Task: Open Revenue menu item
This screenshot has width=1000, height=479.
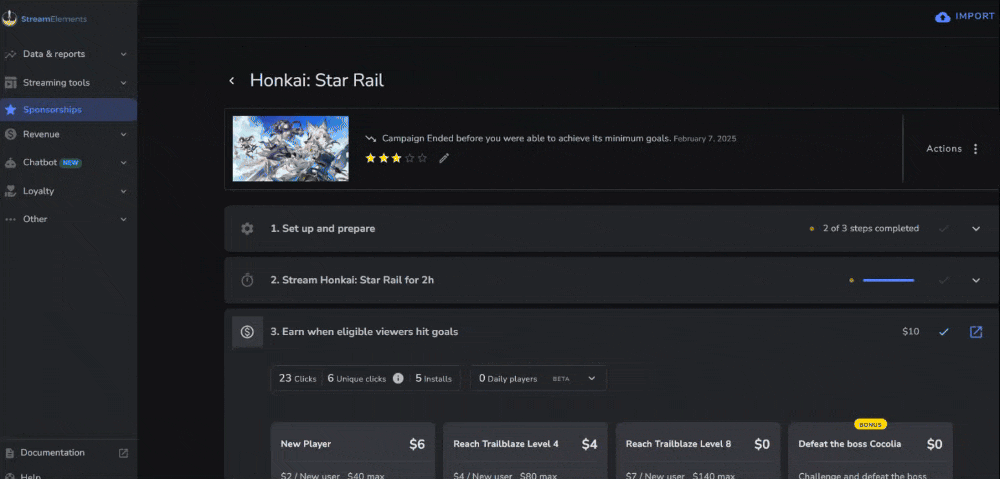Action: 68,135
